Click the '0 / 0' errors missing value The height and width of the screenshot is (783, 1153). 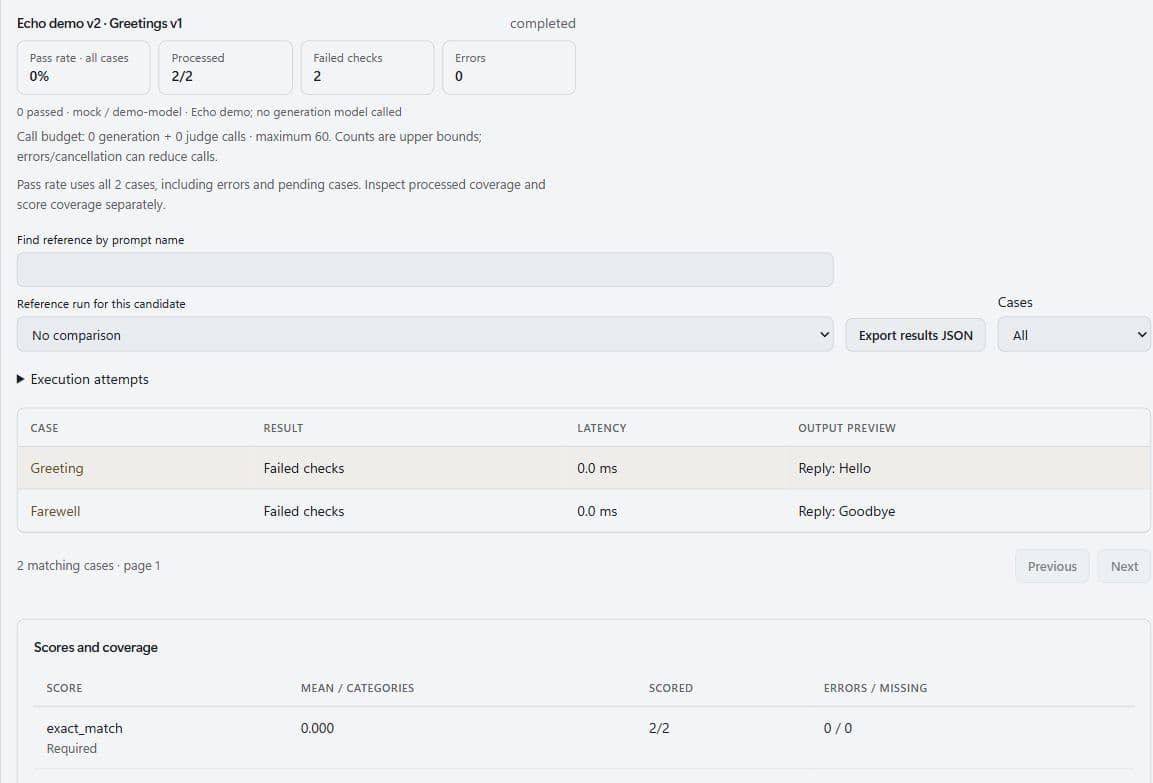click(838, 728)
